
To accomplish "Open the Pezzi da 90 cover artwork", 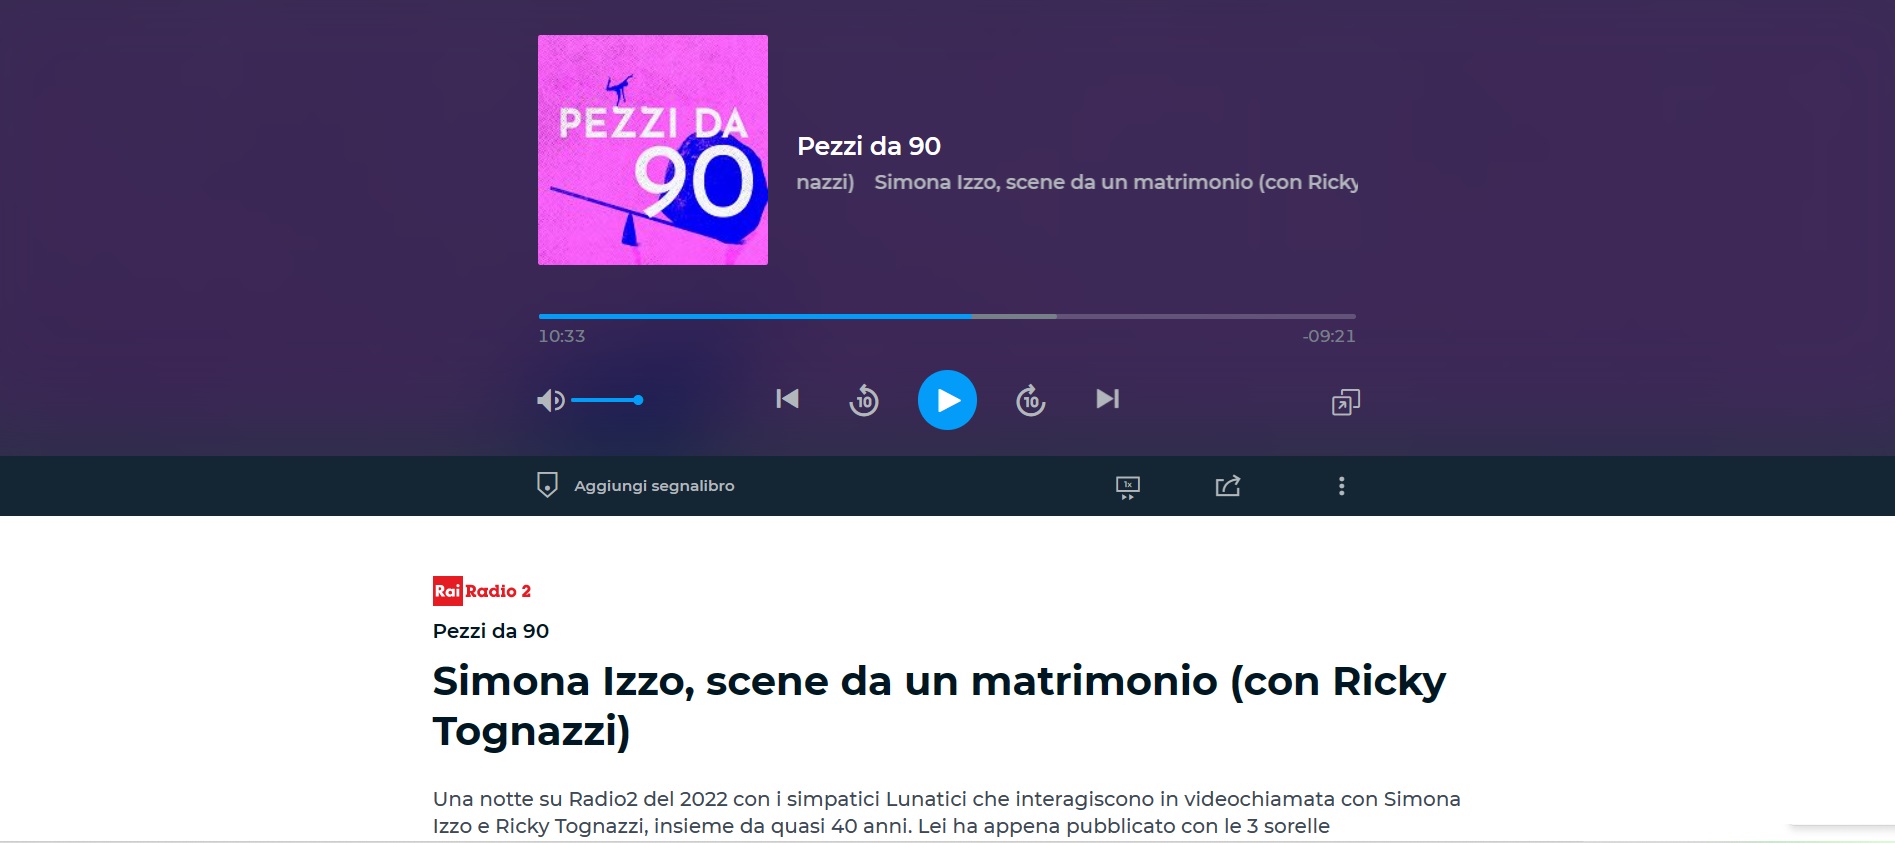I will tap(653, 150).
